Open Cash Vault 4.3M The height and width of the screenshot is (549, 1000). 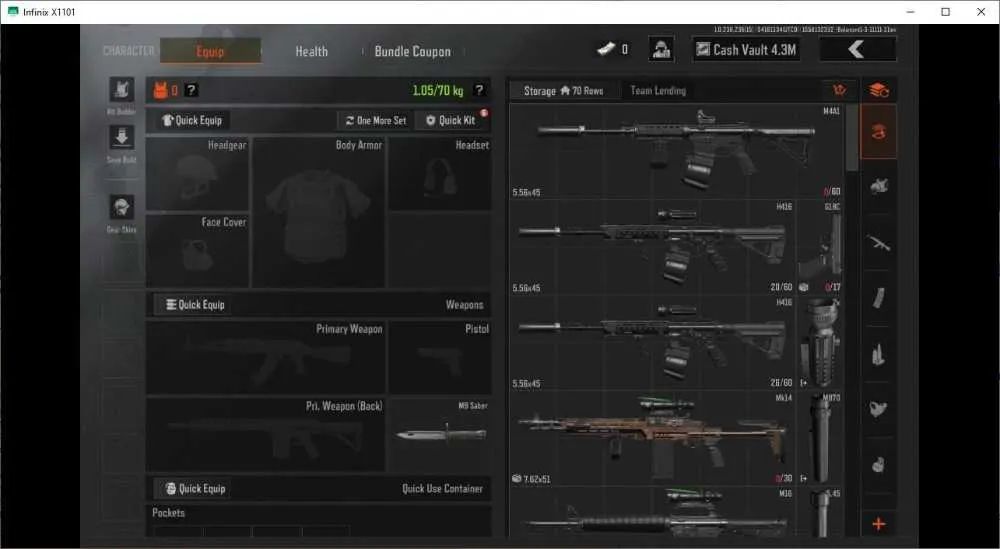pyautogui.click(x=746, y=49)
